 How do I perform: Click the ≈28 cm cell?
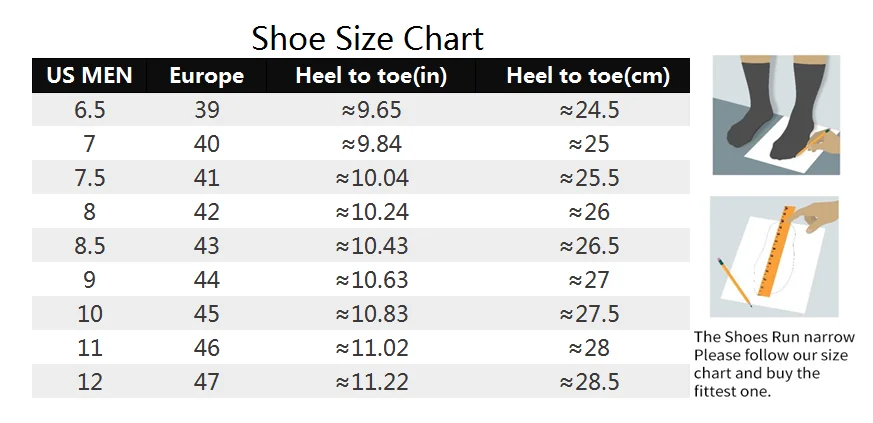click(588, 348)
